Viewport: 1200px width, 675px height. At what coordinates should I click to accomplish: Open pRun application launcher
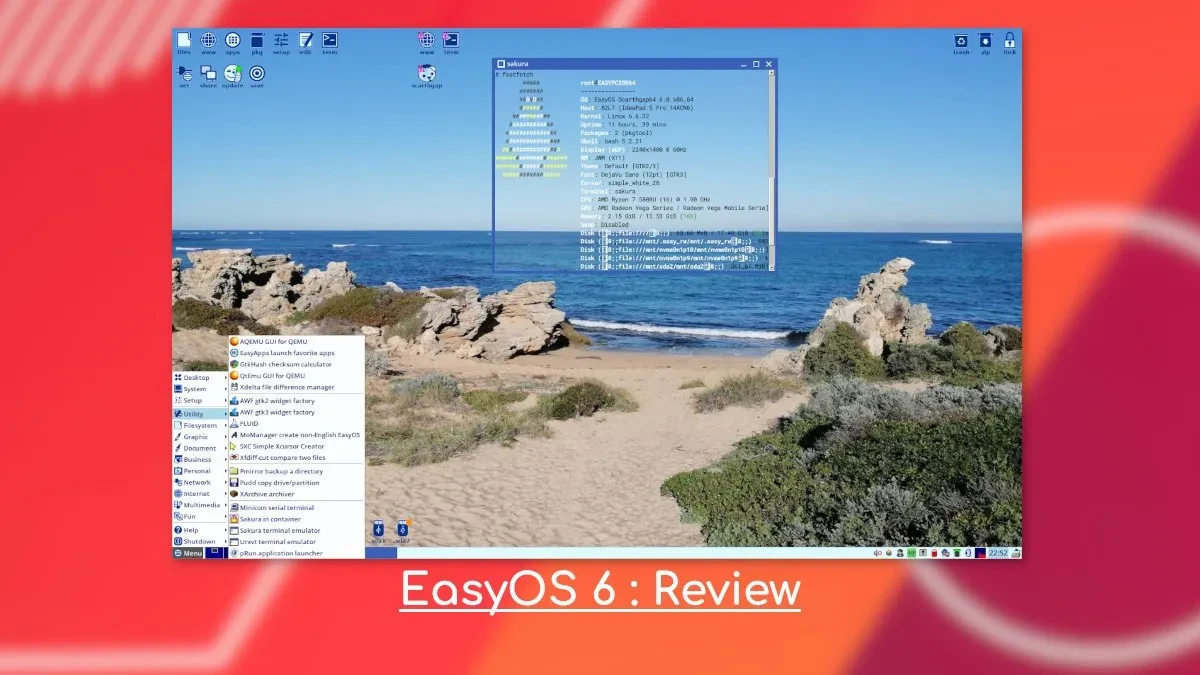click(x=297, y=553)
